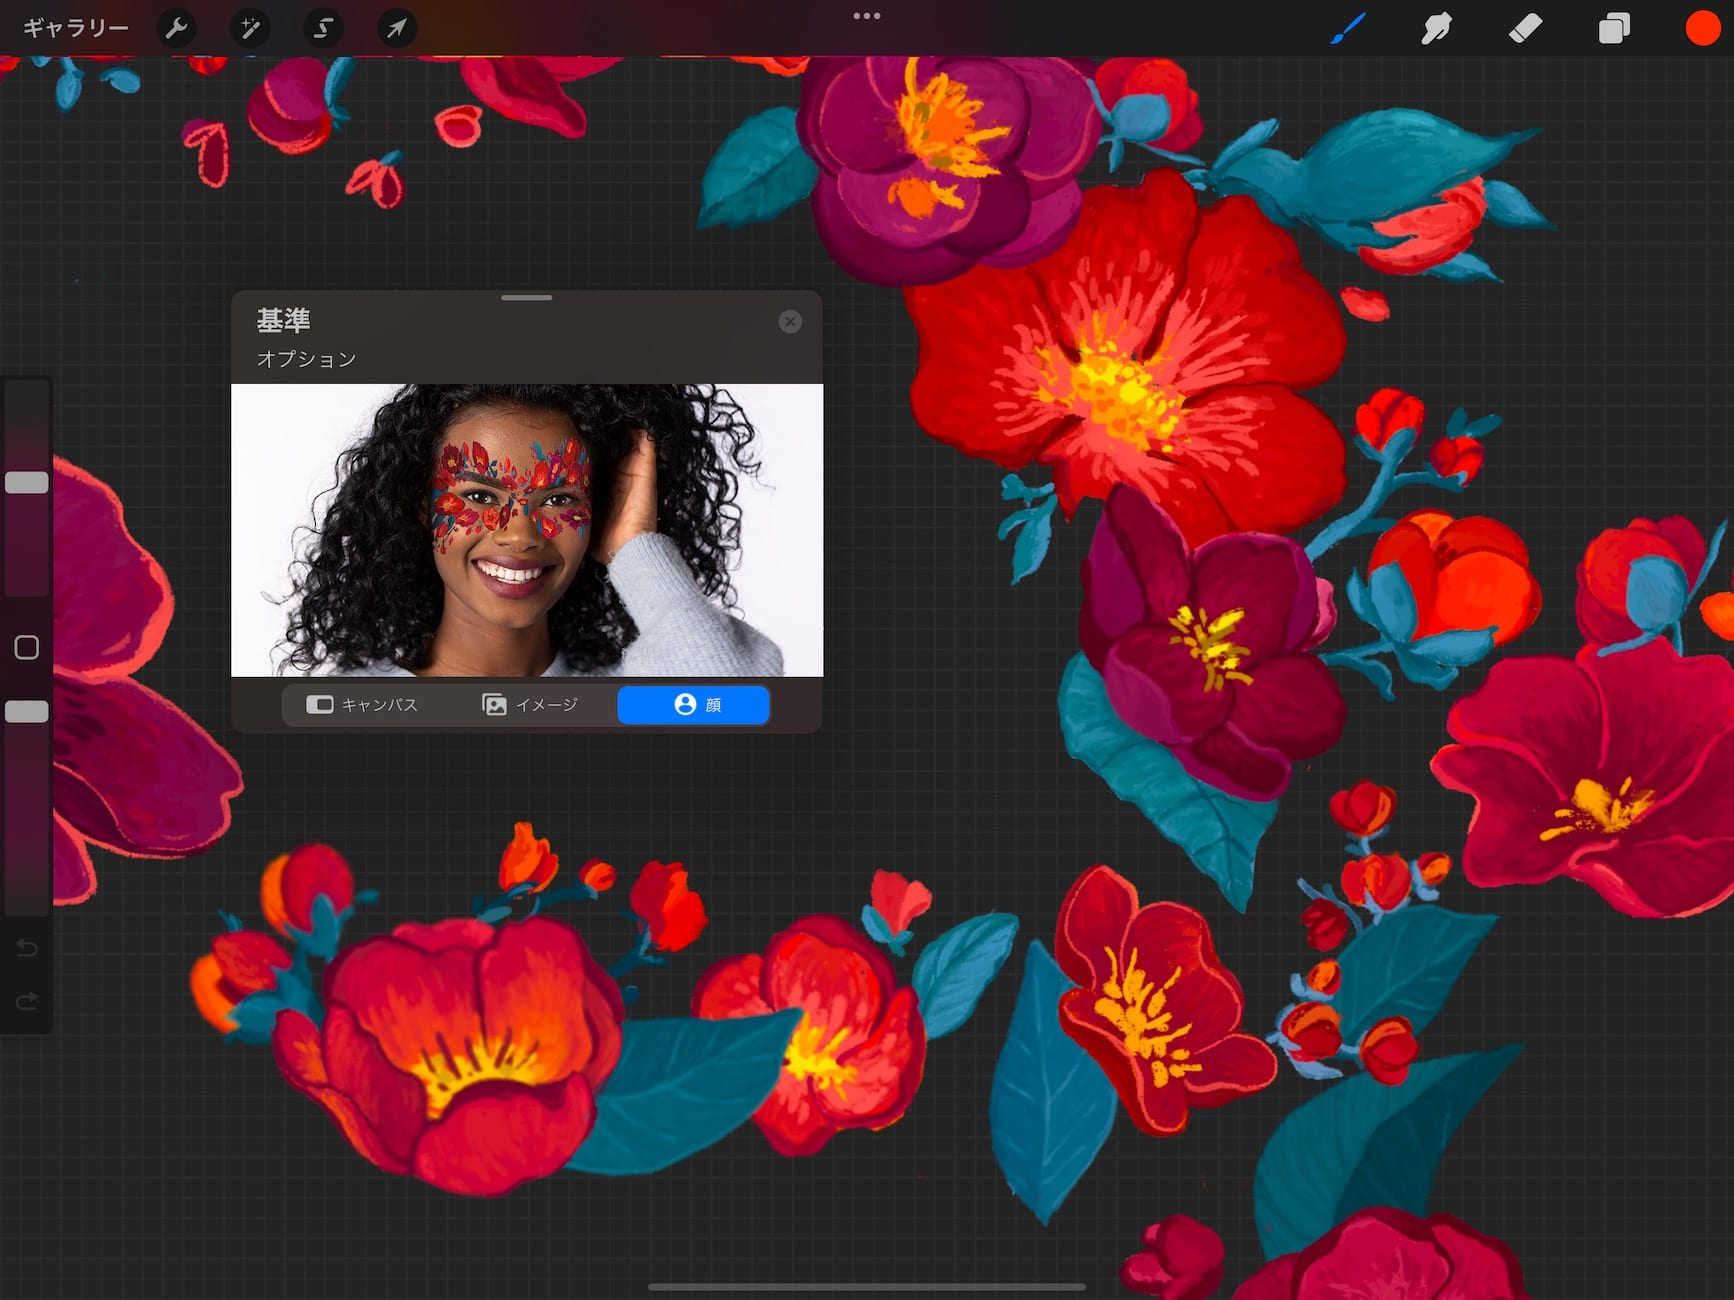The image size is (1734, 1300).
Task: Click the reference panel drag handle
Action: pyautogui.click(x=527, y=298)
